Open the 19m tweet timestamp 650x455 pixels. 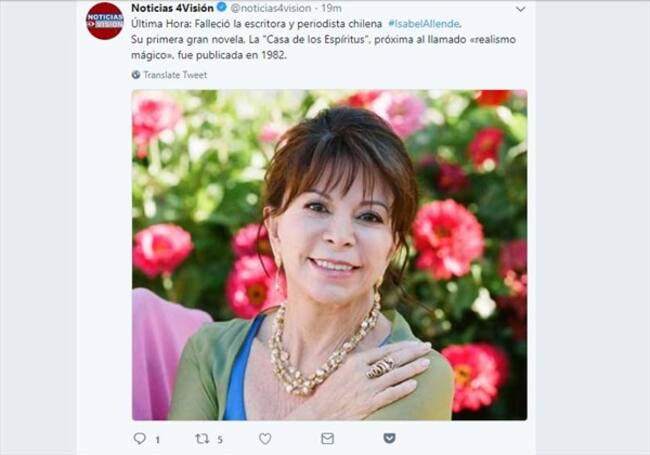point(332,8)
